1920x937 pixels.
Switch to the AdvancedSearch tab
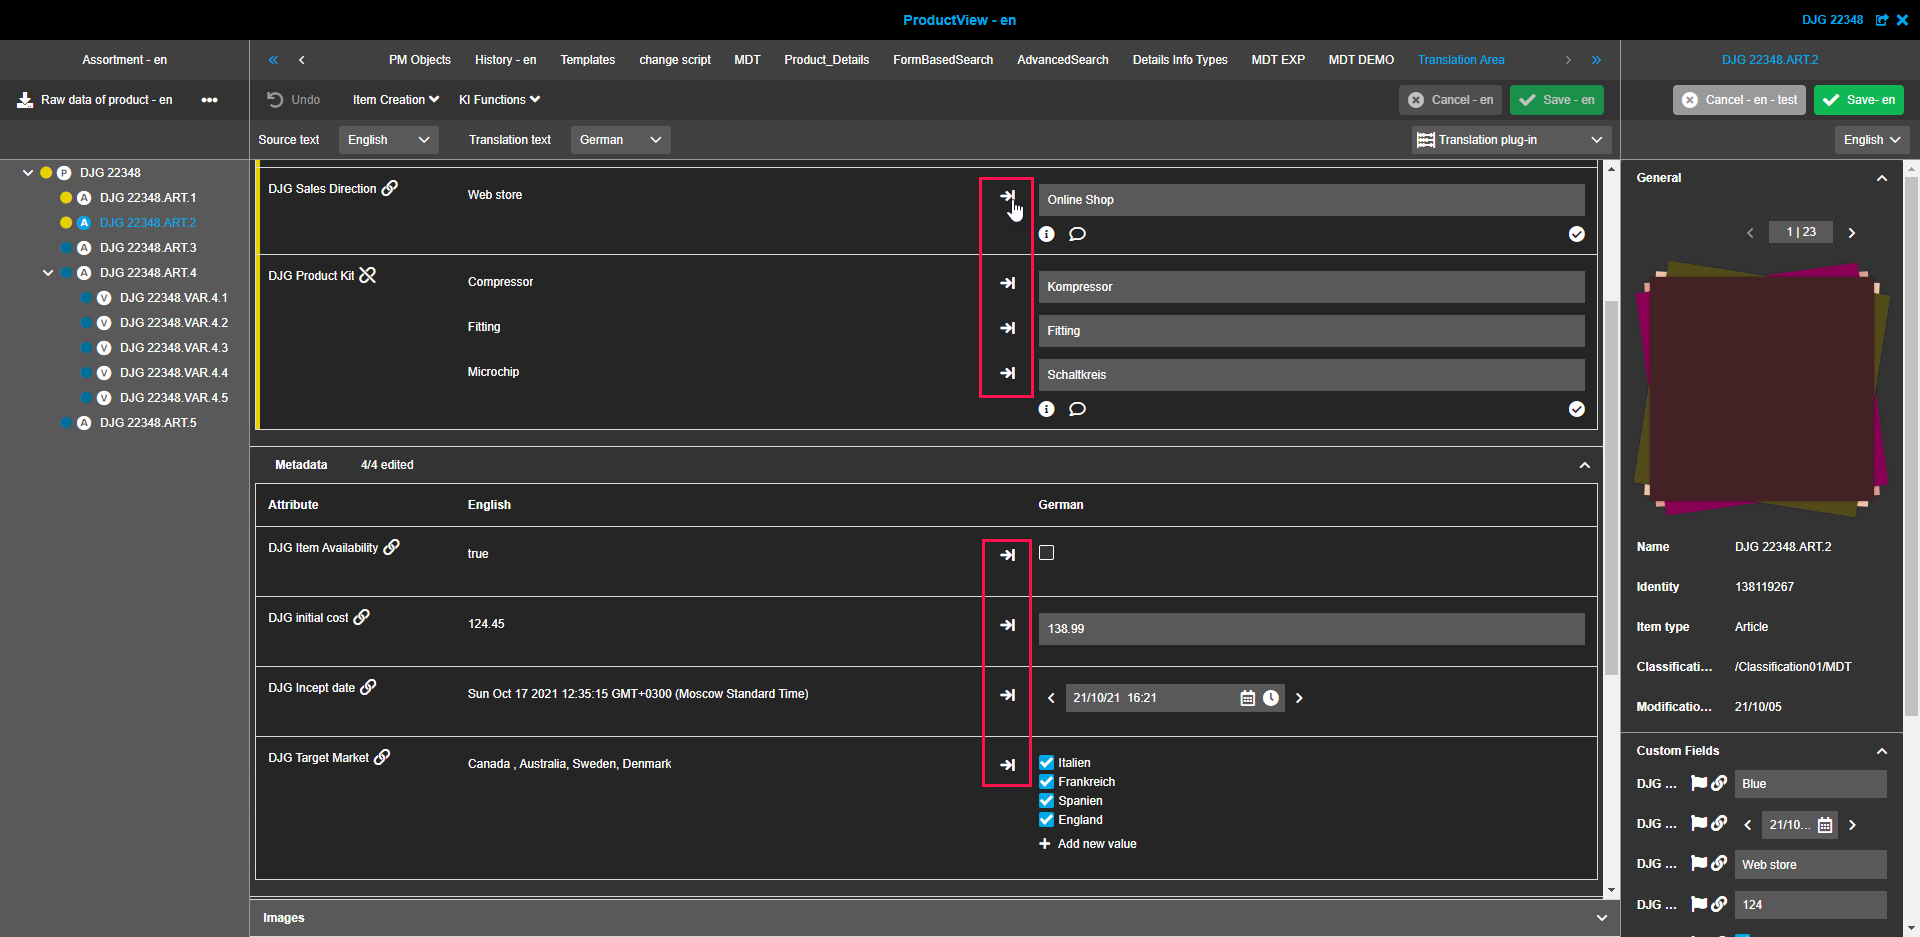pos(1062,60)
